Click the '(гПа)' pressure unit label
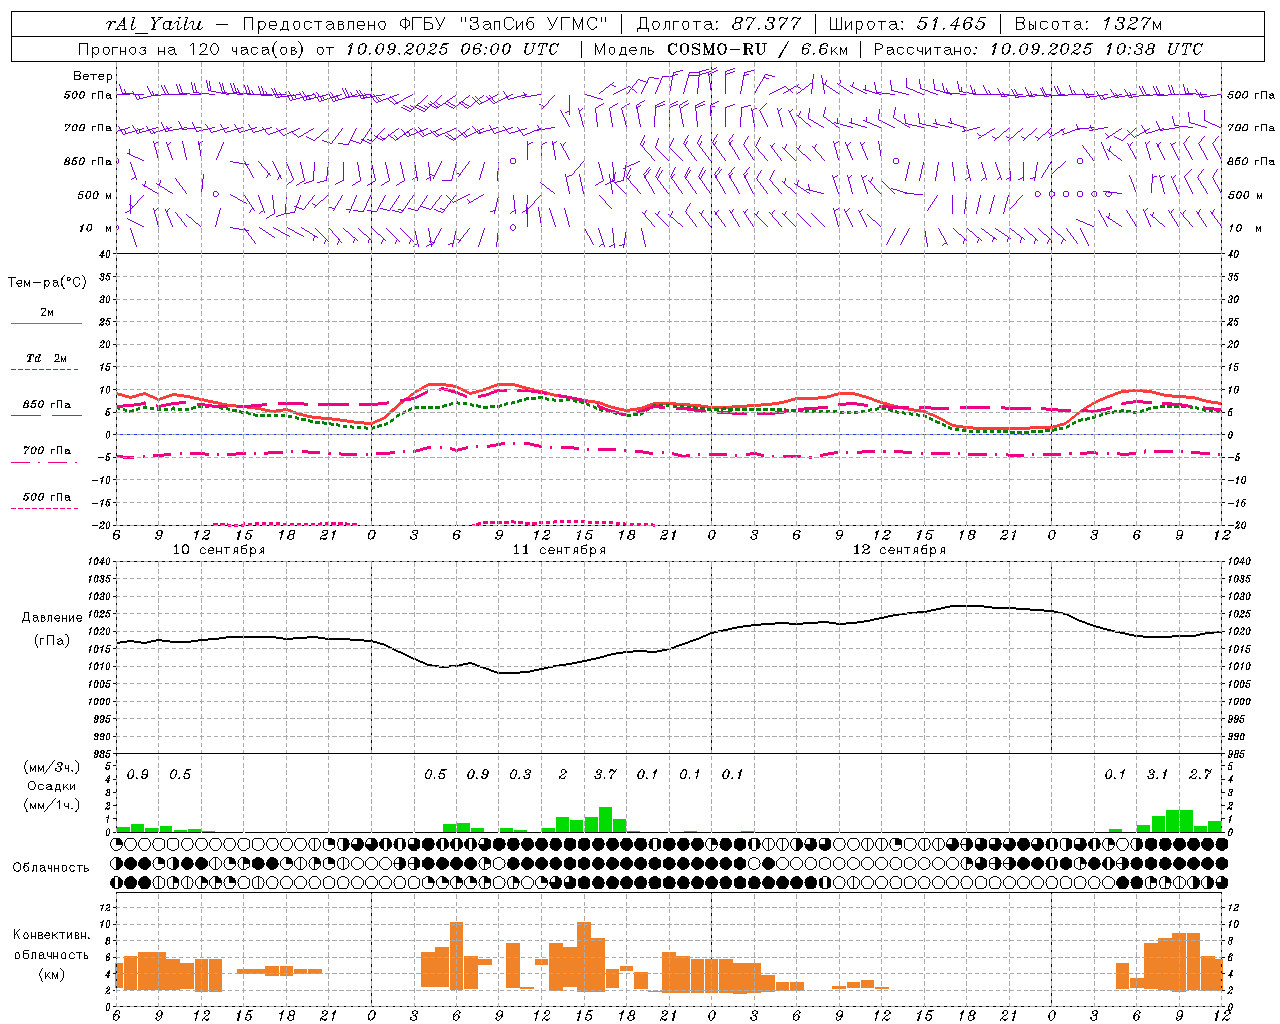Screen dimensions: 1280x1024 (x=52, y=641)
